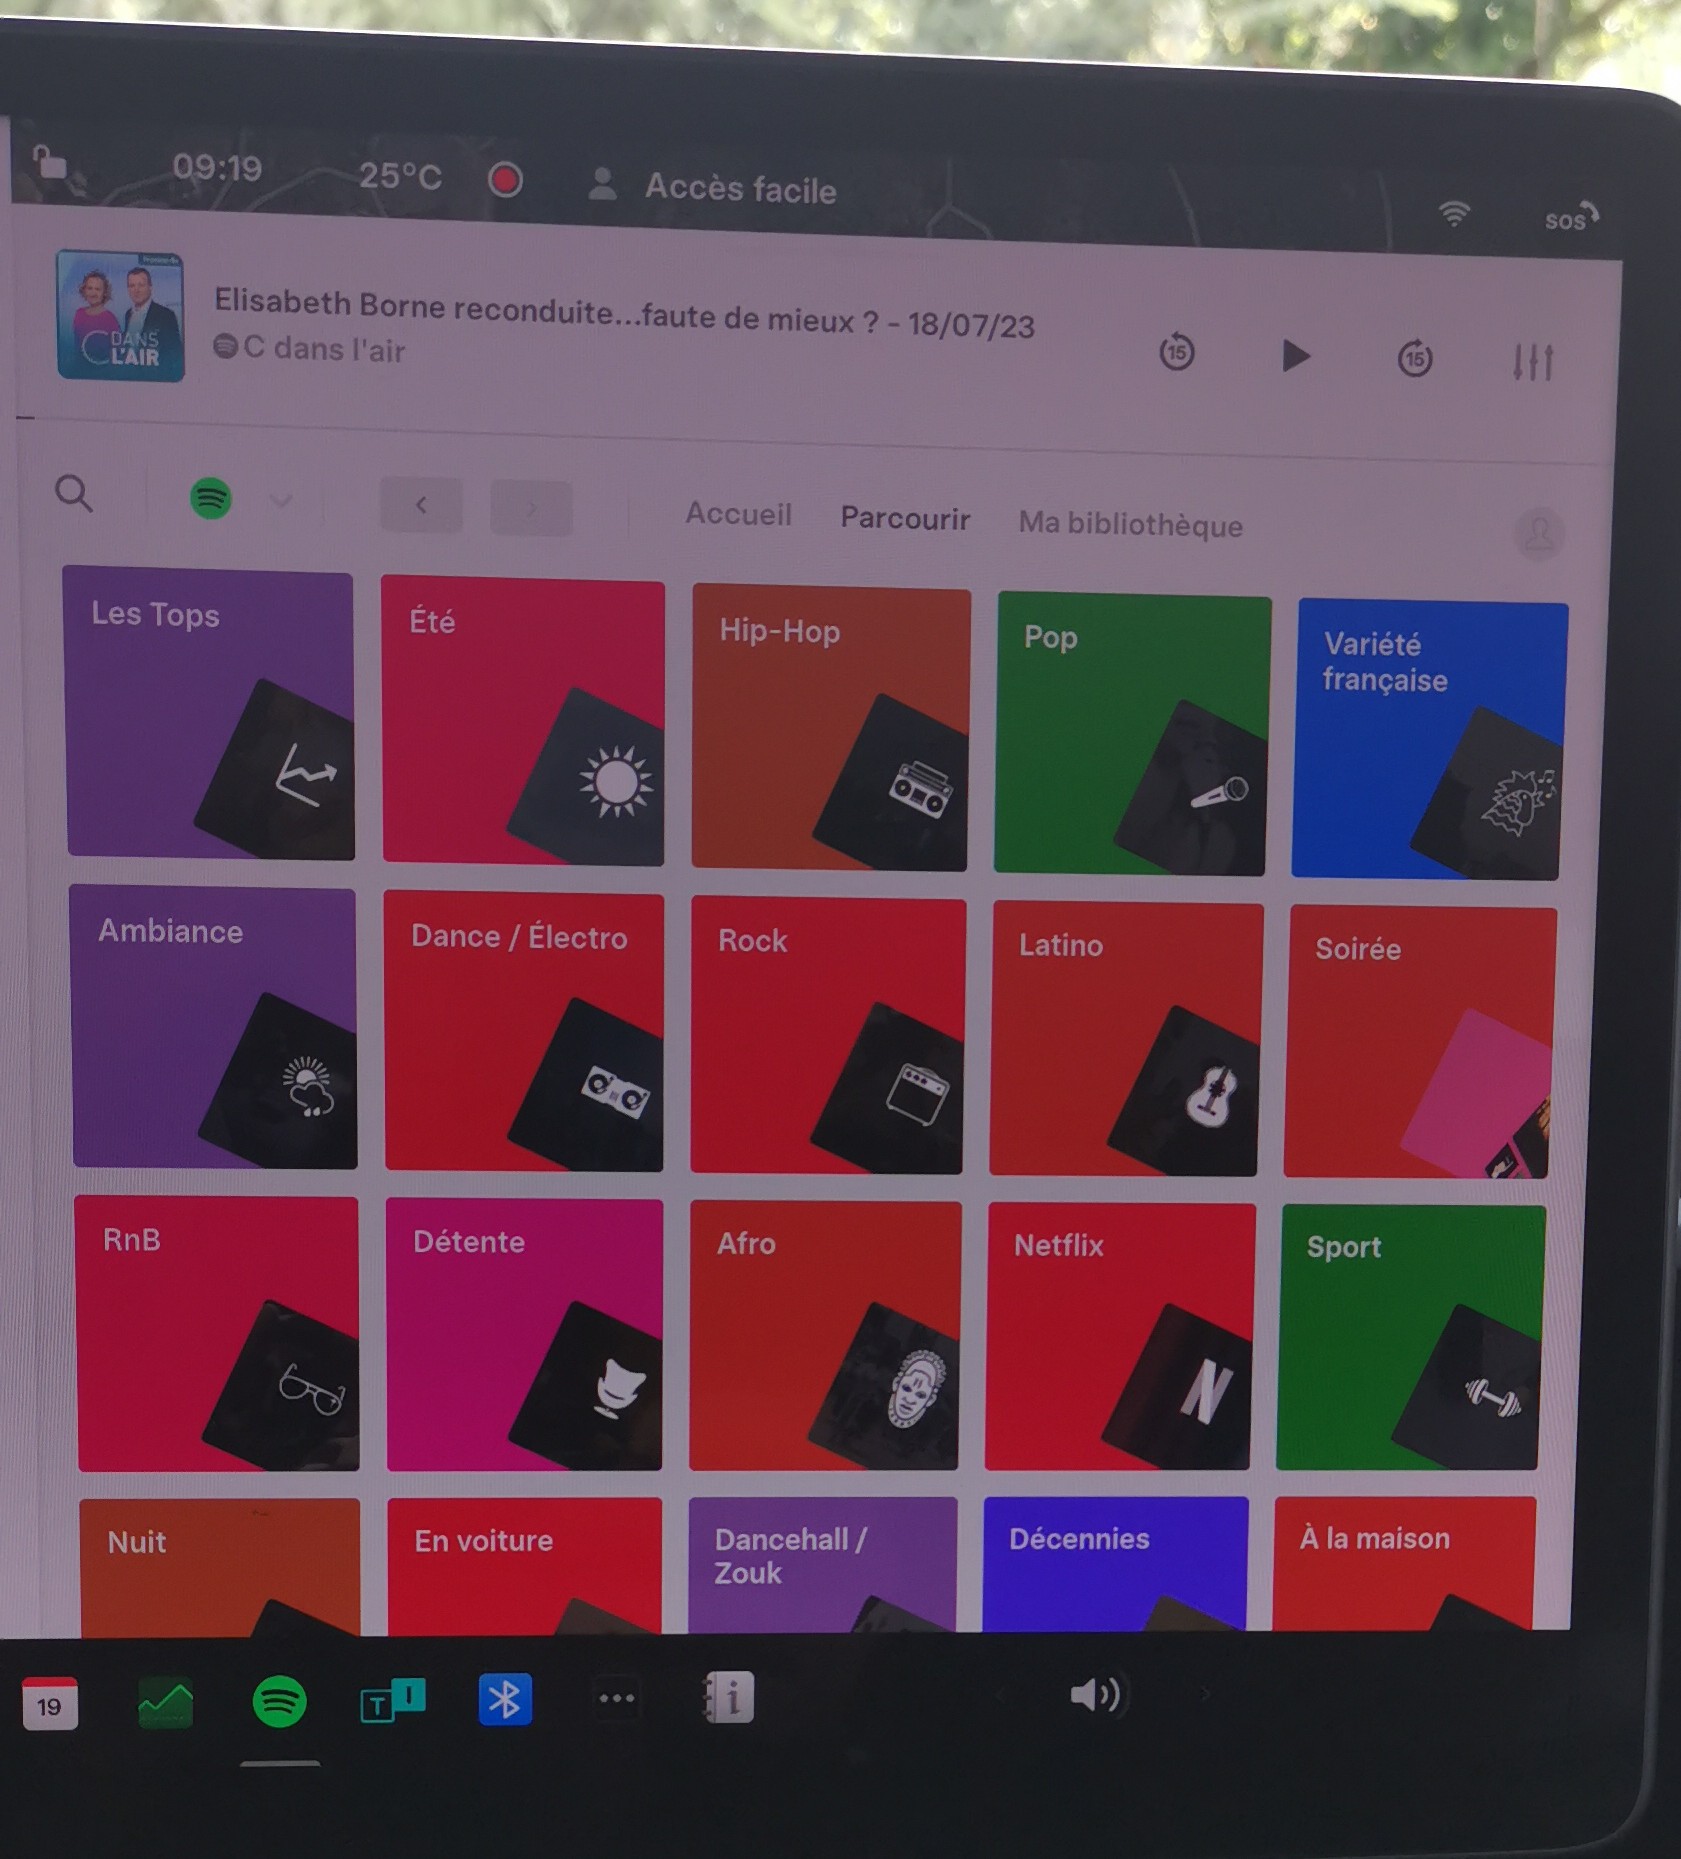The image size is (1681, 1859).
Task: Switch to the Accueil tab
Action: click(739, 515)
